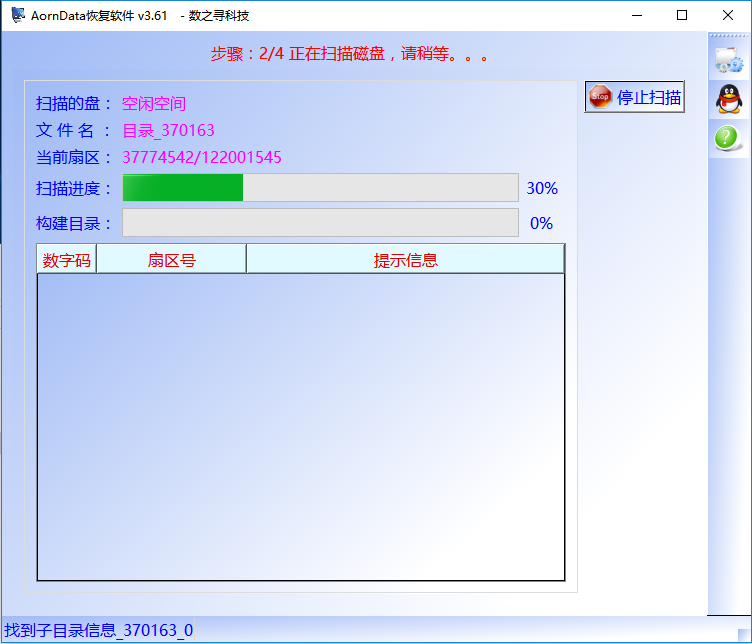Minimize the AornData window
This screenshot has height=644, width=752.
(x=637, y=15)
